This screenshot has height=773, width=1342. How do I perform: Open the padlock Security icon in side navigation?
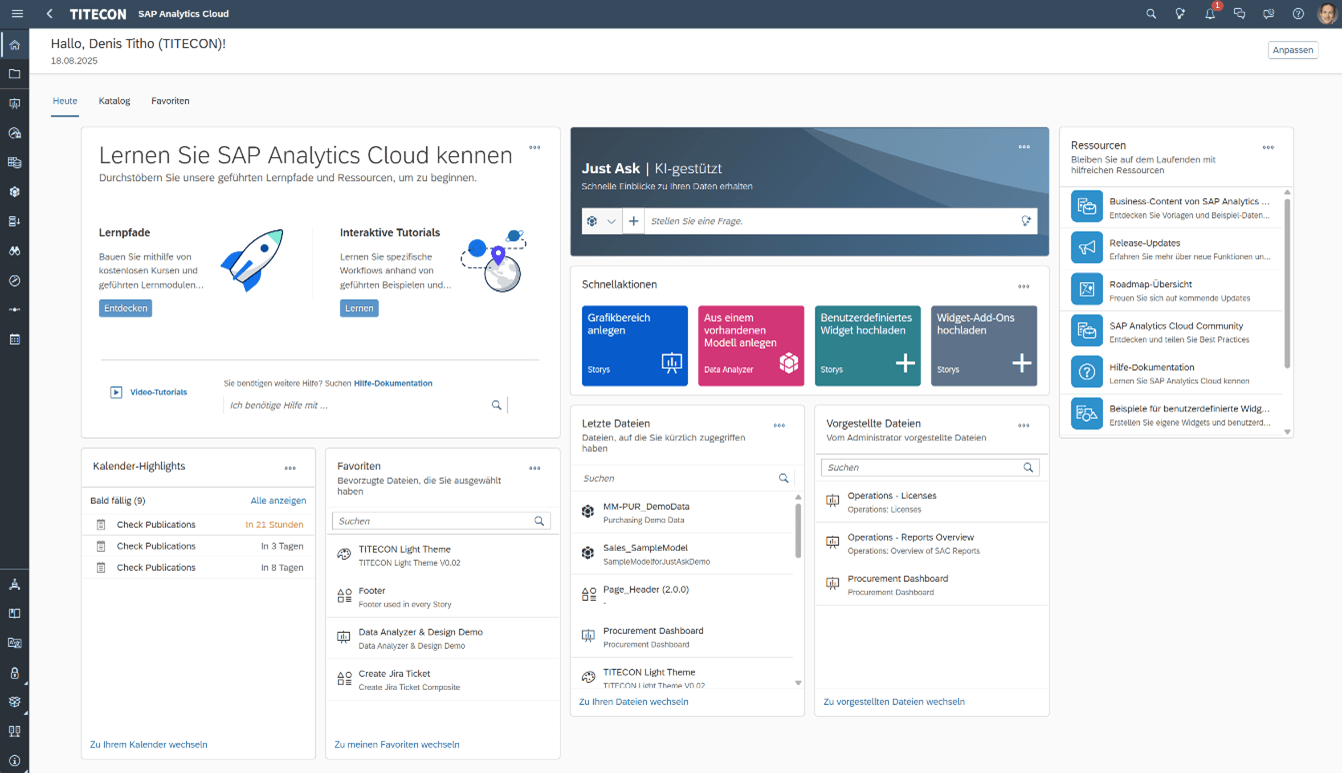point(14,673)
